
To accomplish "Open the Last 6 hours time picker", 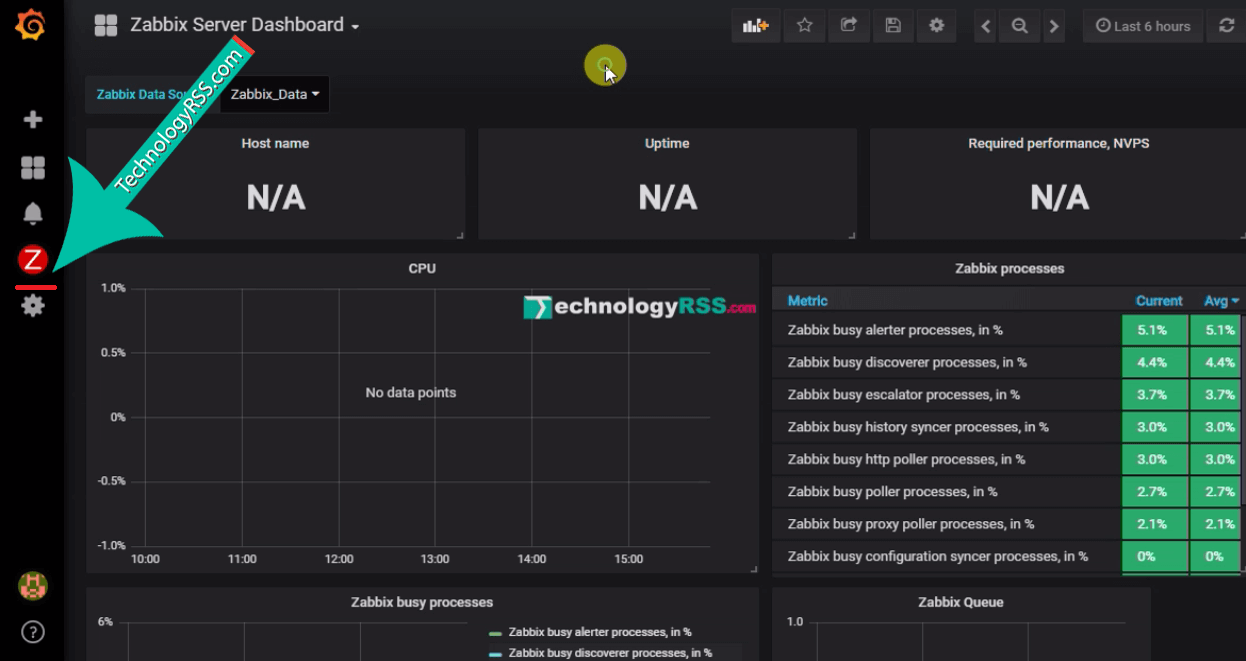I will [x=1143, y=27].
